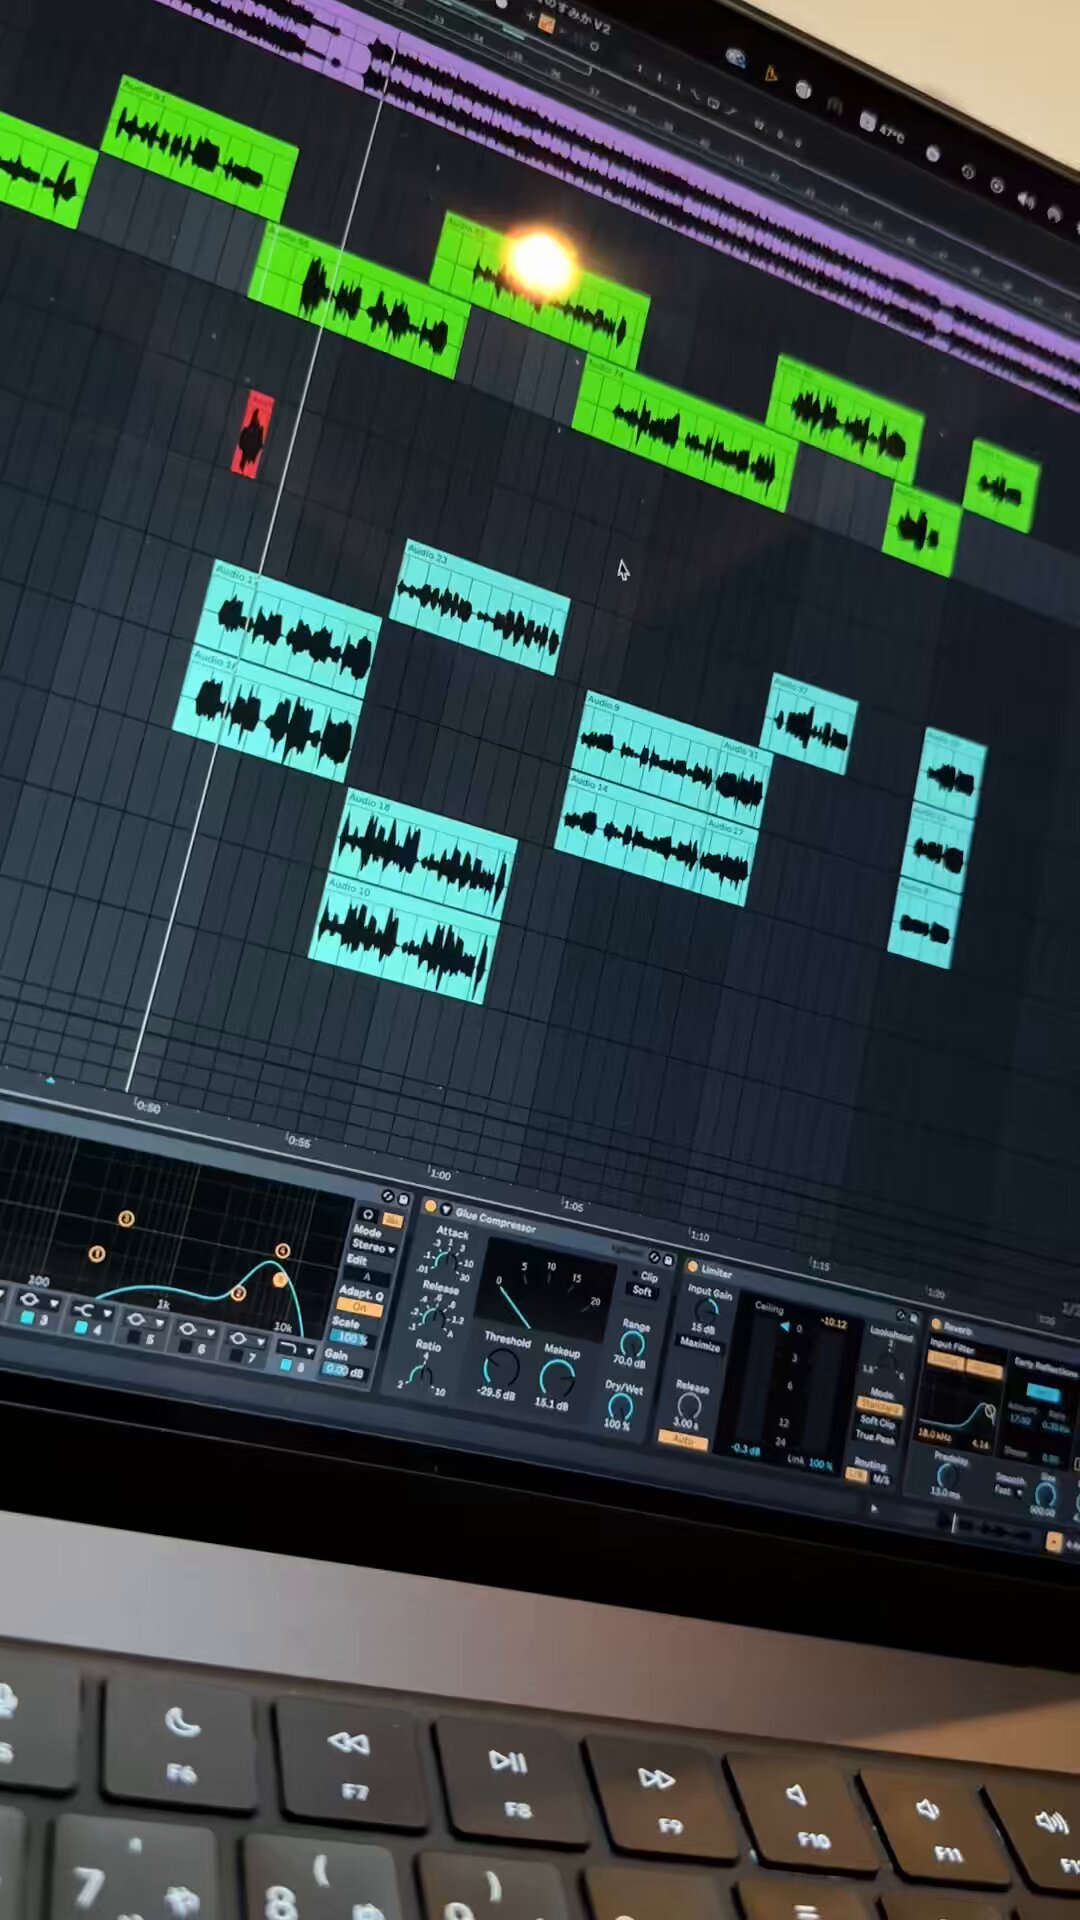This screenshot has width=1080, height=1920.
Task: Click Limiter Release Auto button
Action: click(683, 1442)
